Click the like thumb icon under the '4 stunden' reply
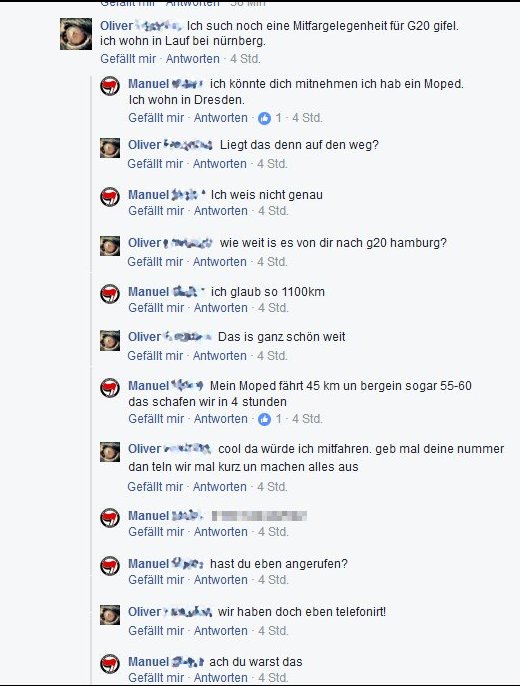 [264, 419]
